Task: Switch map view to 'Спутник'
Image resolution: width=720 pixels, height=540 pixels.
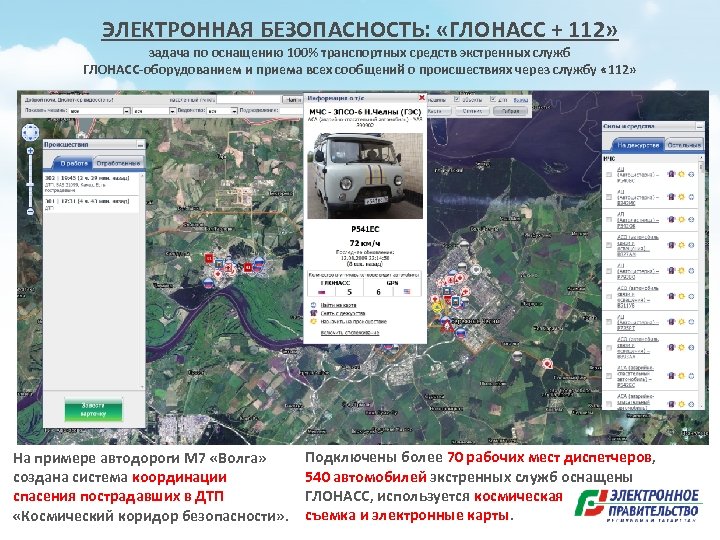Action: click(472, 111)
